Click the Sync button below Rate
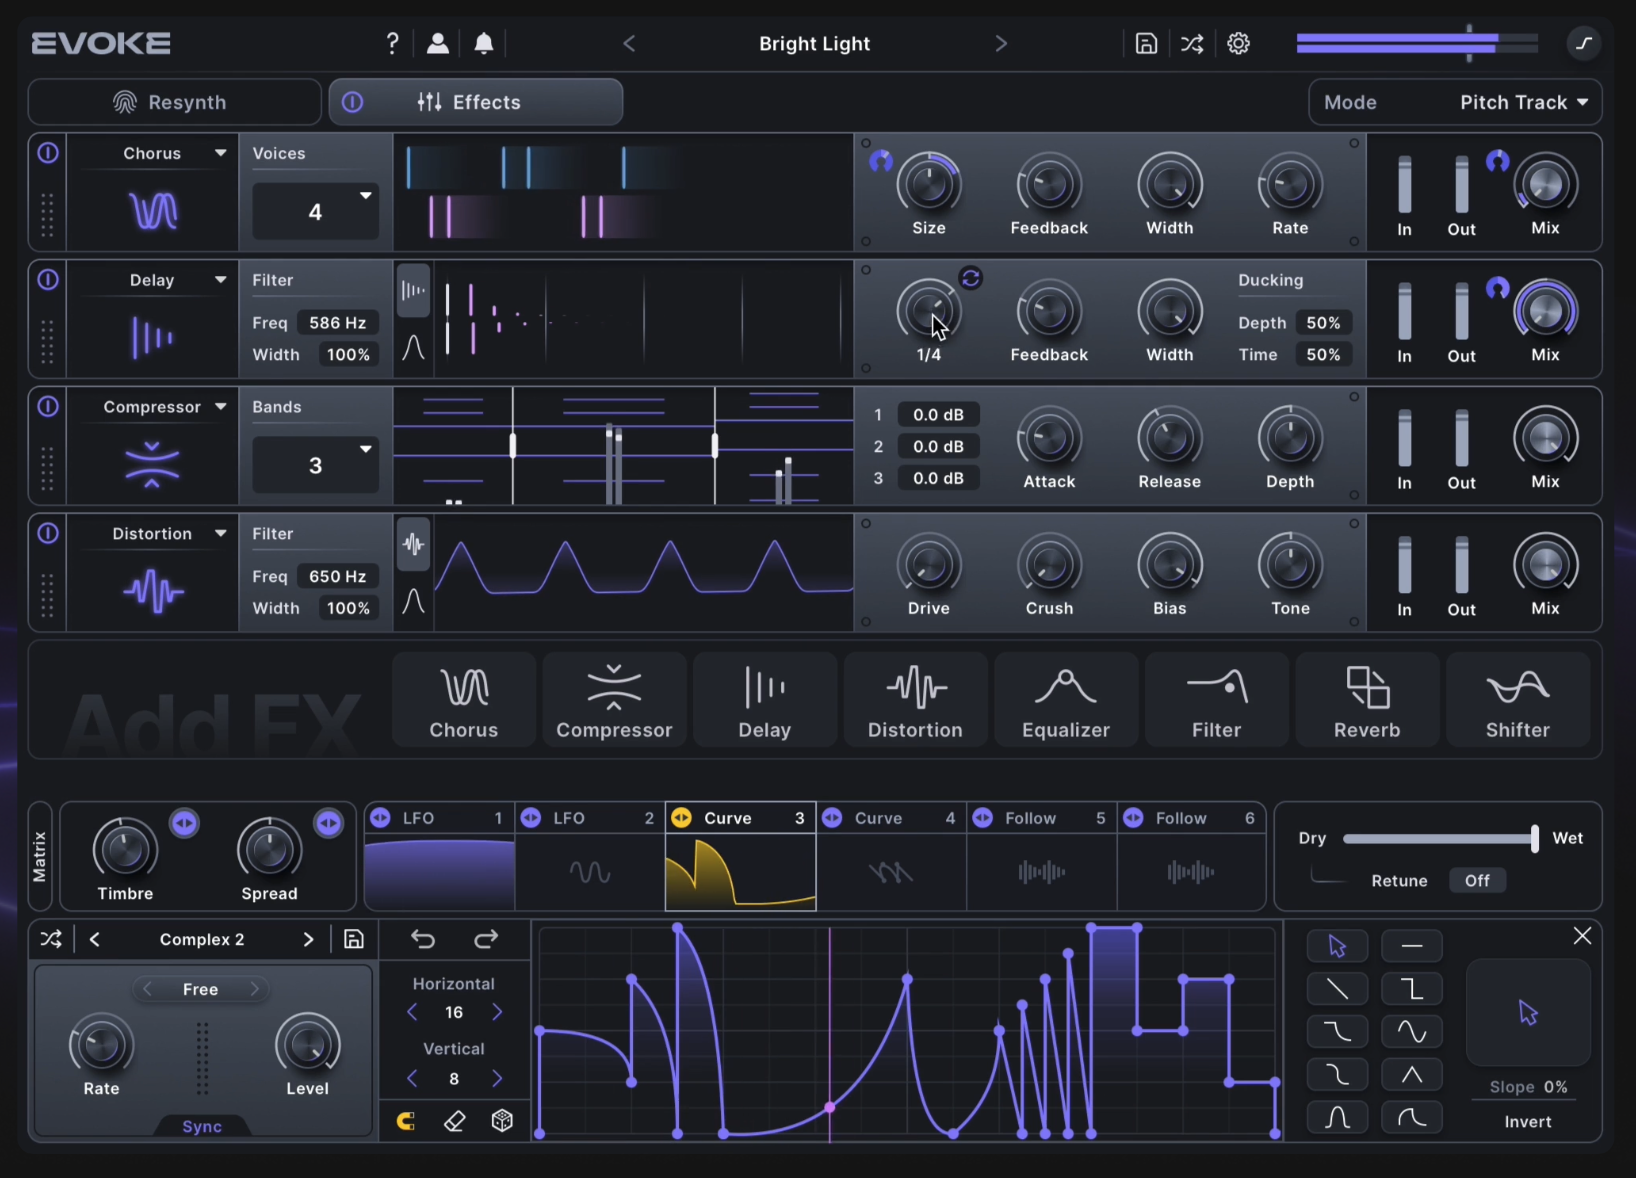 pyautogui.click(x=202, y=1127)
